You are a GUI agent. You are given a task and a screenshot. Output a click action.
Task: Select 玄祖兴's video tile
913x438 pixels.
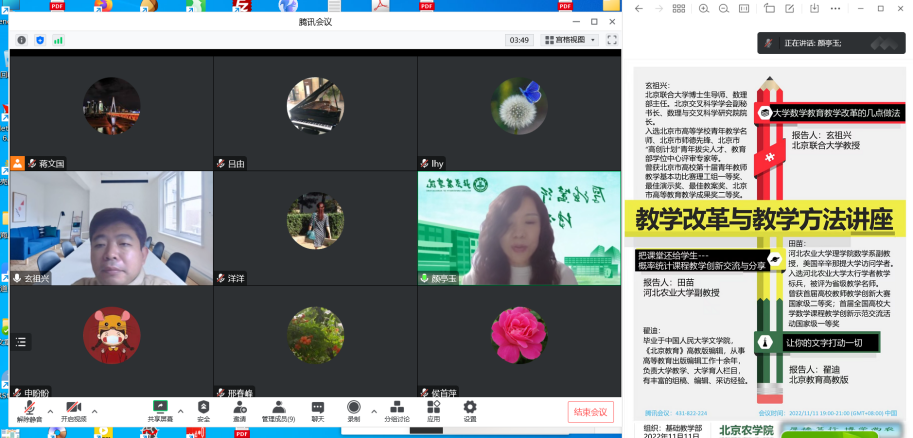[111, 228]
